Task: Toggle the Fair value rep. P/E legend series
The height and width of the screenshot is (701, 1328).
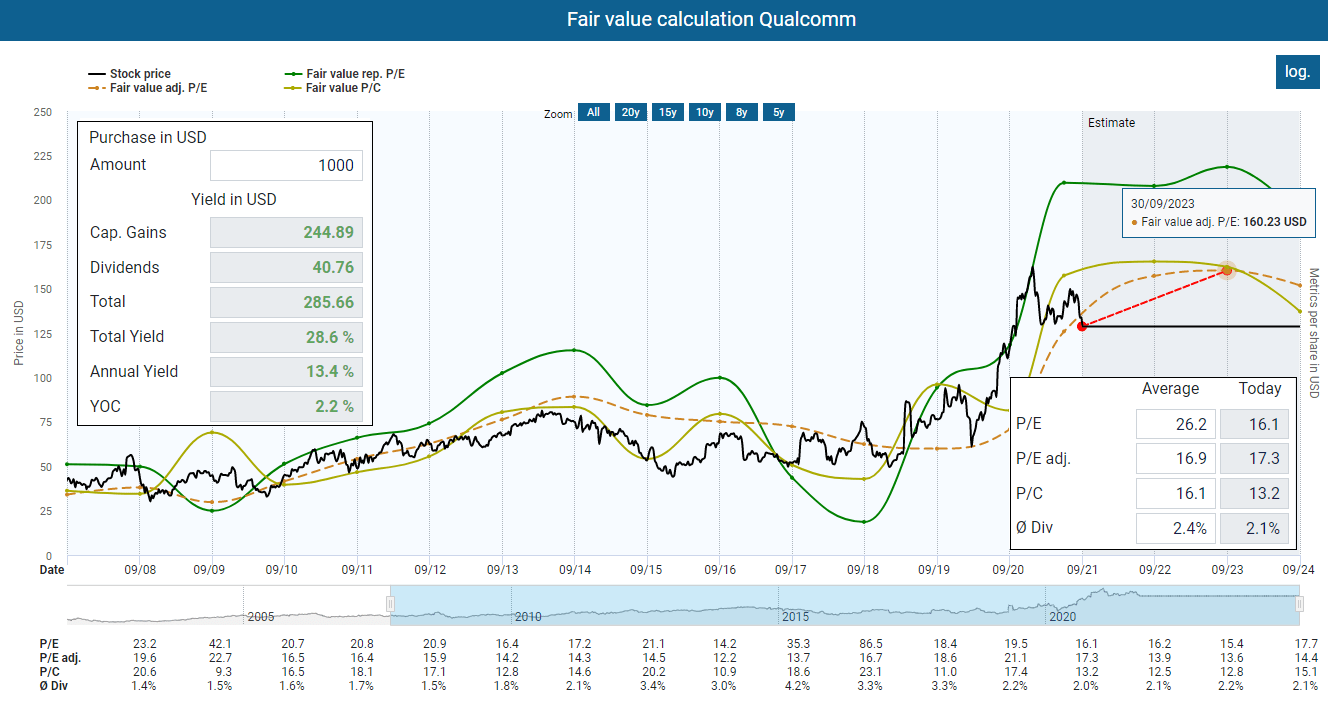Action: click(345, 74)
